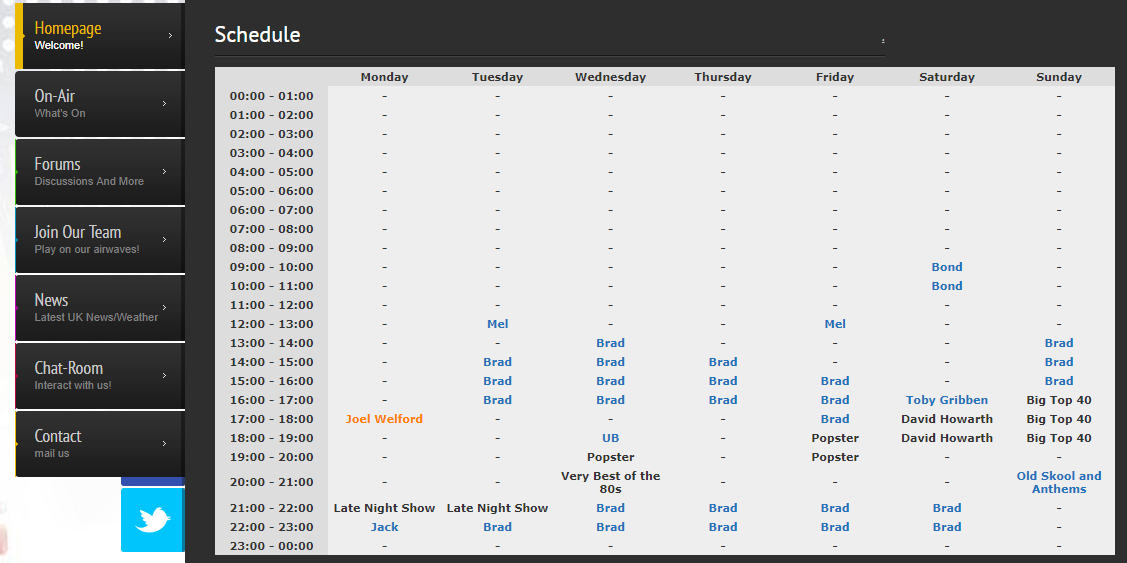Expand the On-Air menu arrow
Viewport: 1127px width, 563px height.
[x=164, y=104]
